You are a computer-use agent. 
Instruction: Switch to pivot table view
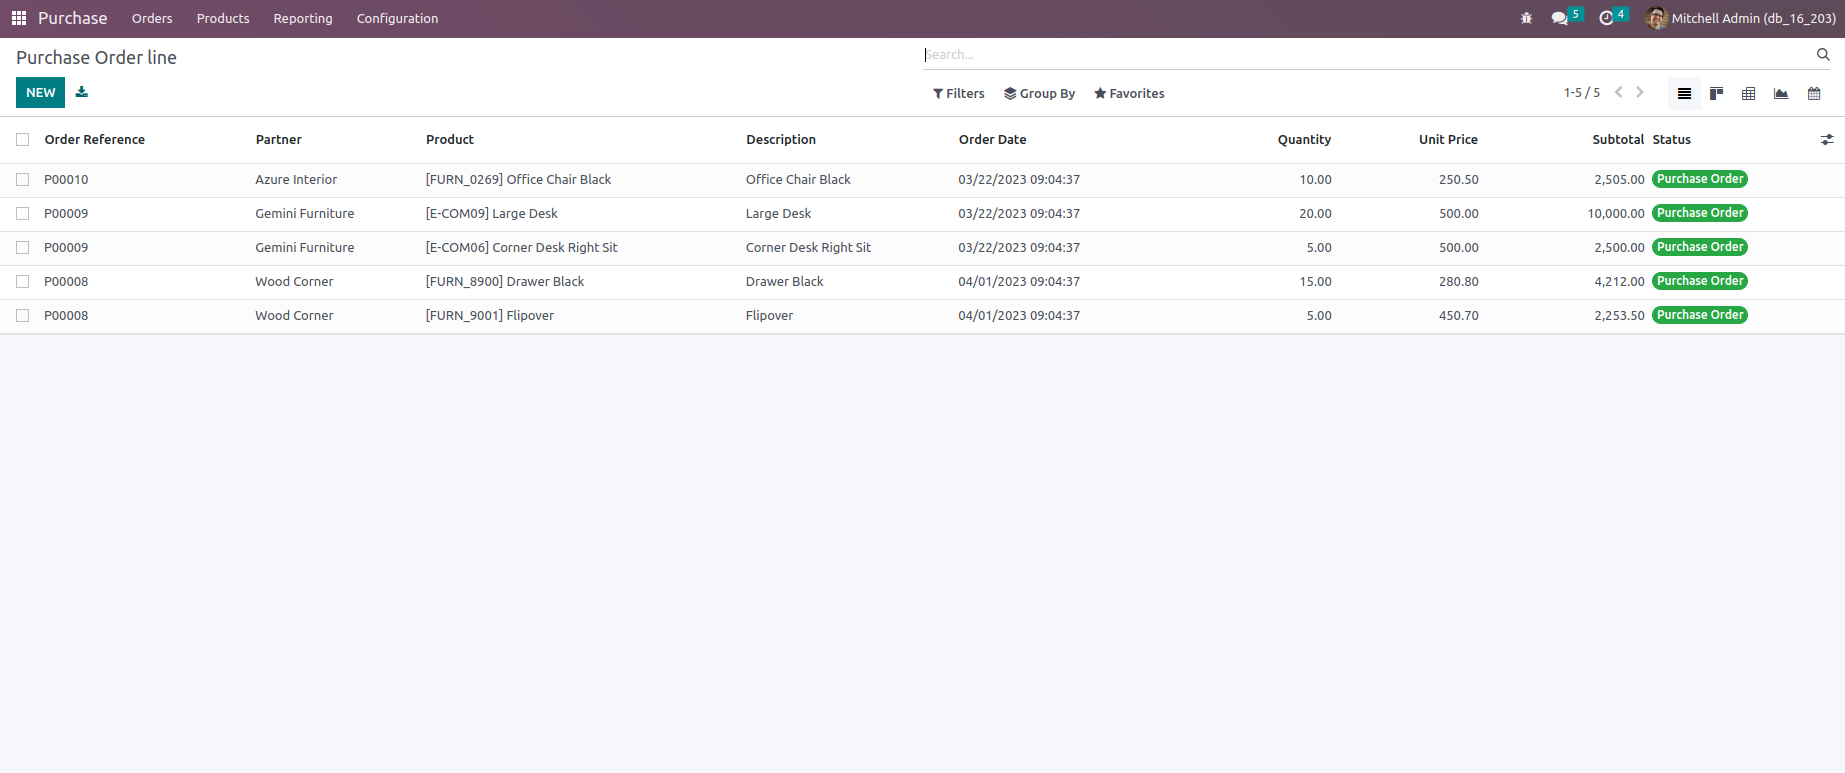(1748, 93)
